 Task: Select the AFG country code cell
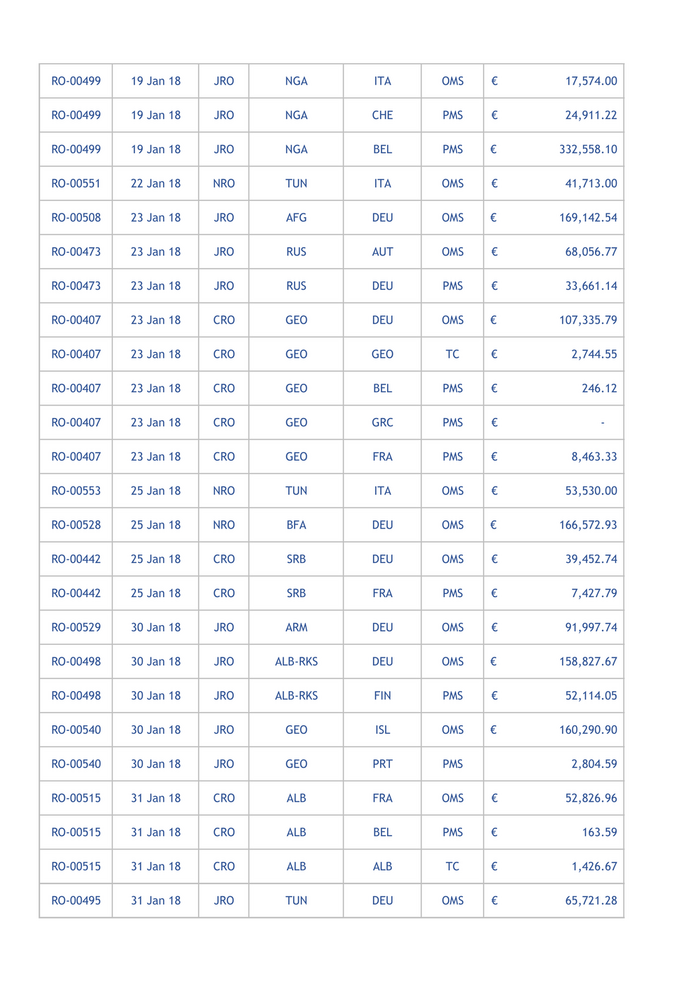pos(296,217)
